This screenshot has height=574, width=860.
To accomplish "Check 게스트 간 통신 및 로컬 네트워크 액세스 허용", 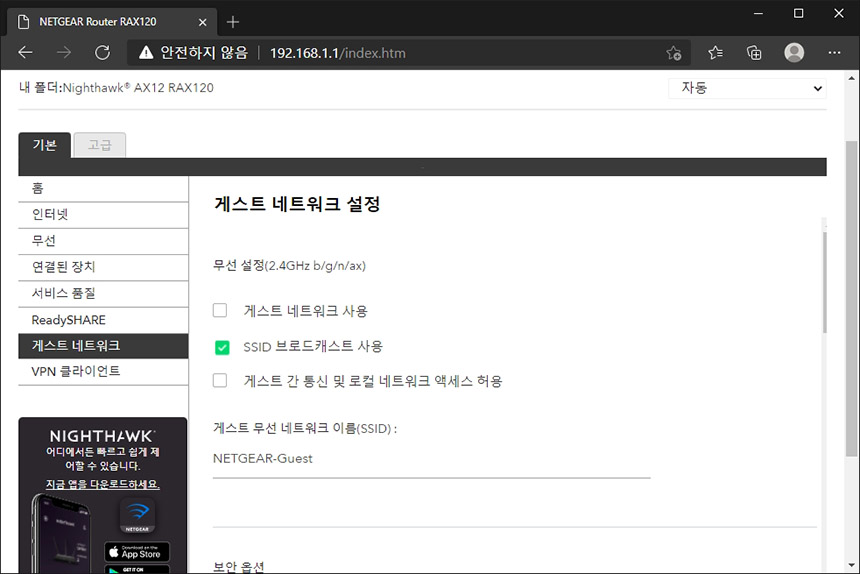I will tap(220, 380).
